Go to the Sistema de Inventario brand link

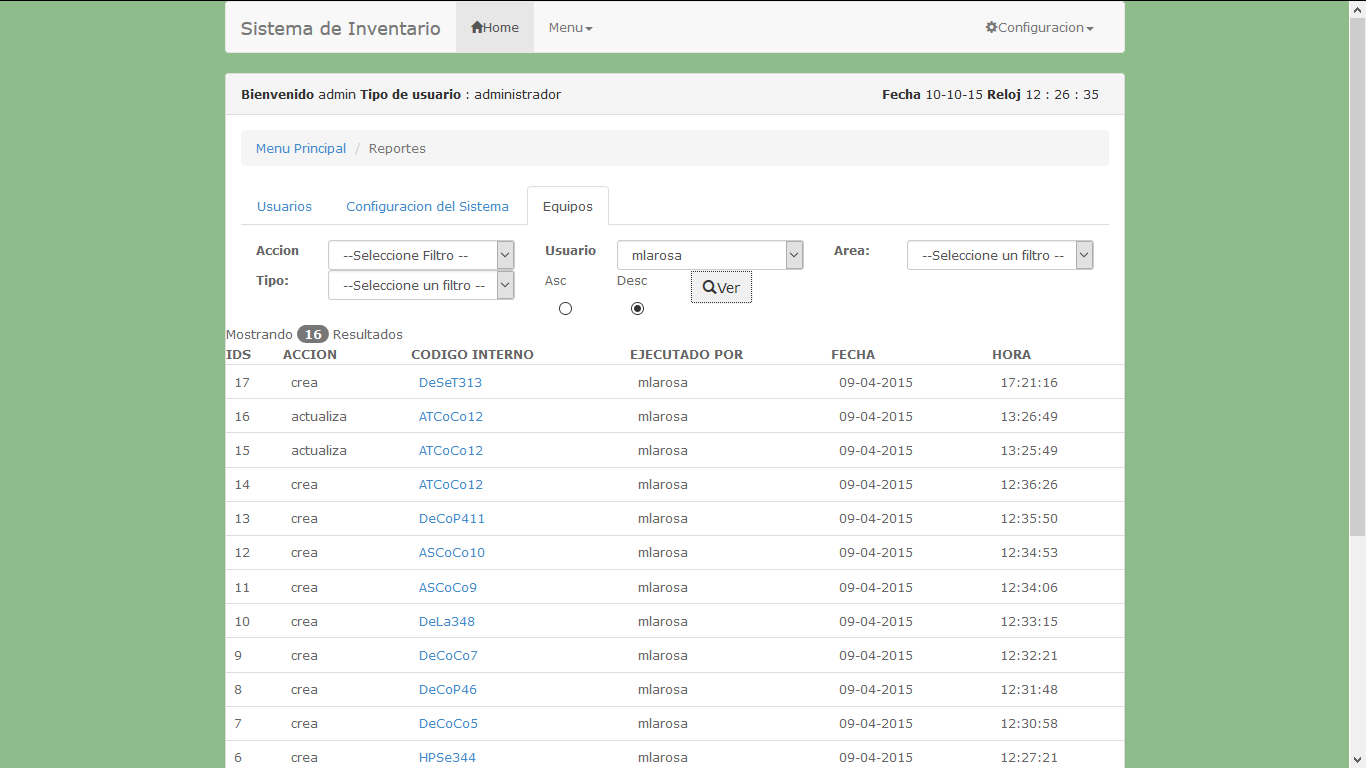(x=340, y=28)
